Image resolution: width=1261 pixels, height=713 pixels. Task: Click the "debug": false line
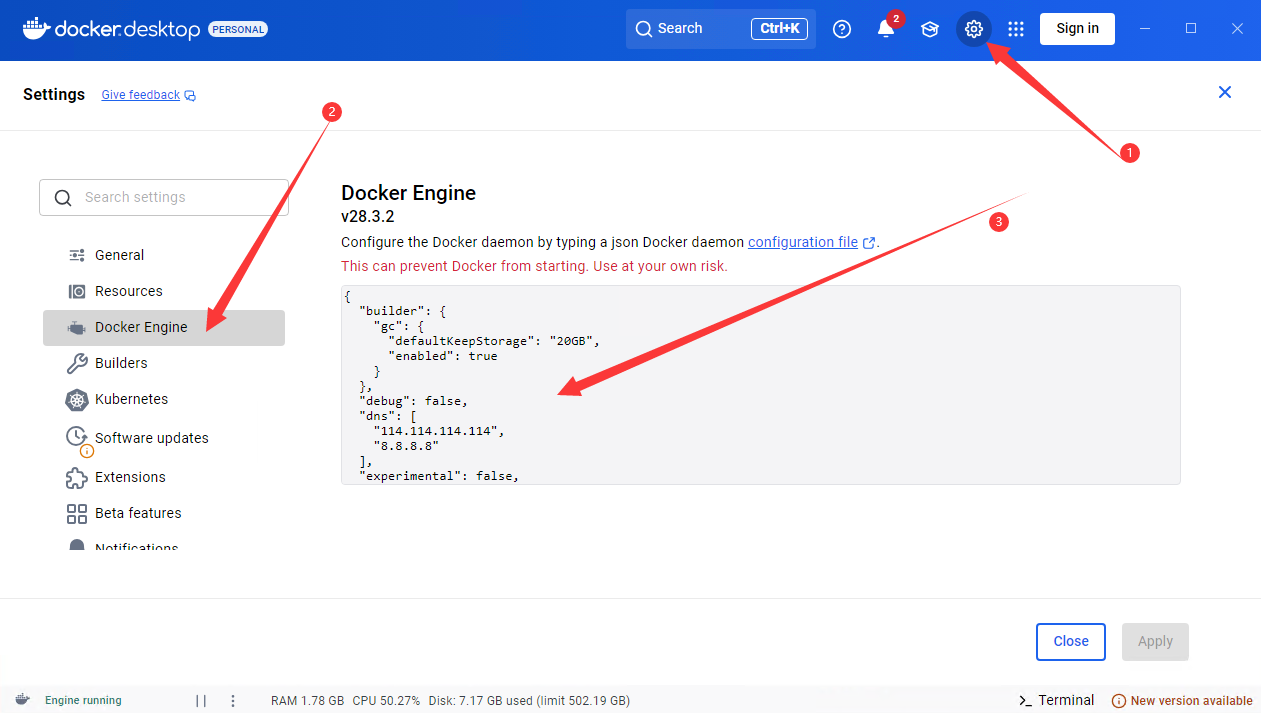click(x=413, y=401)
